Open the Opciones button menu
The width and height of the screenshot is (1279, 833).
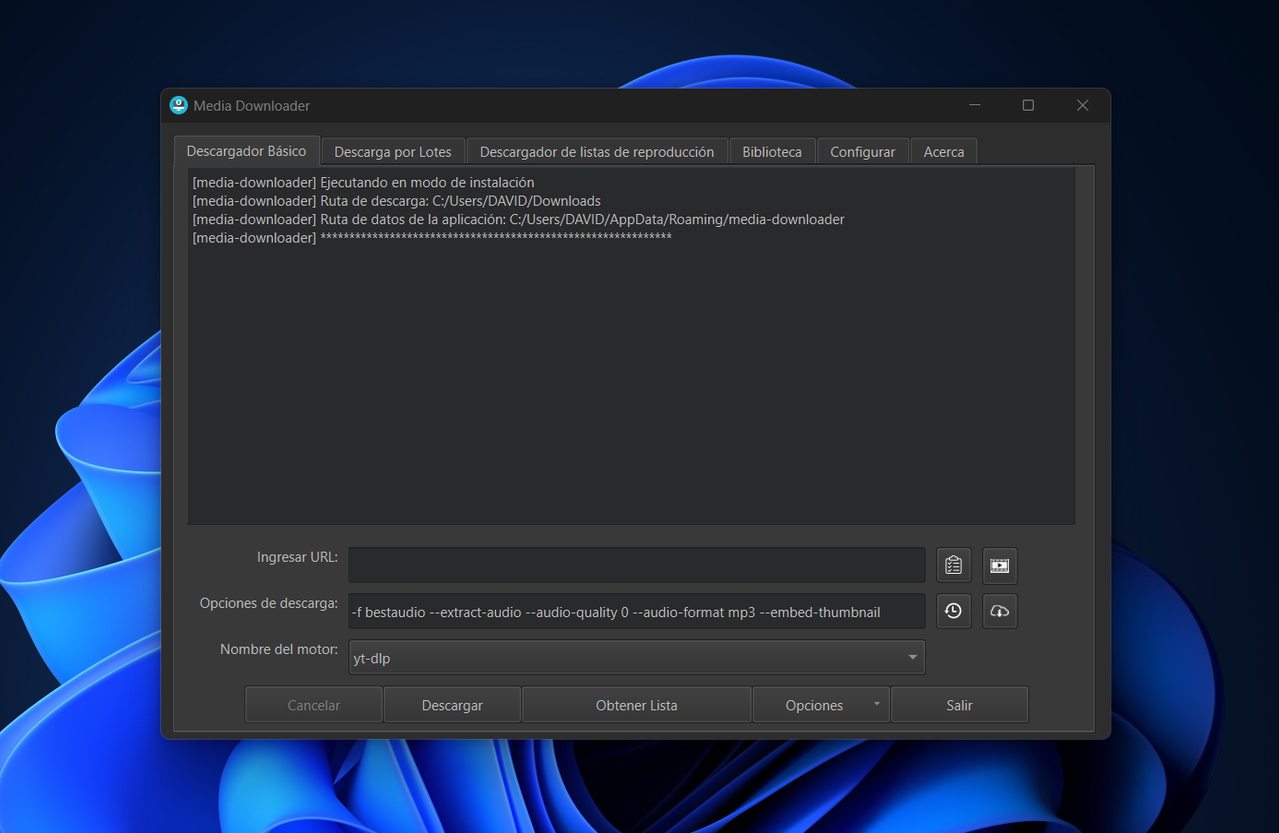click(x=821, y=705)
